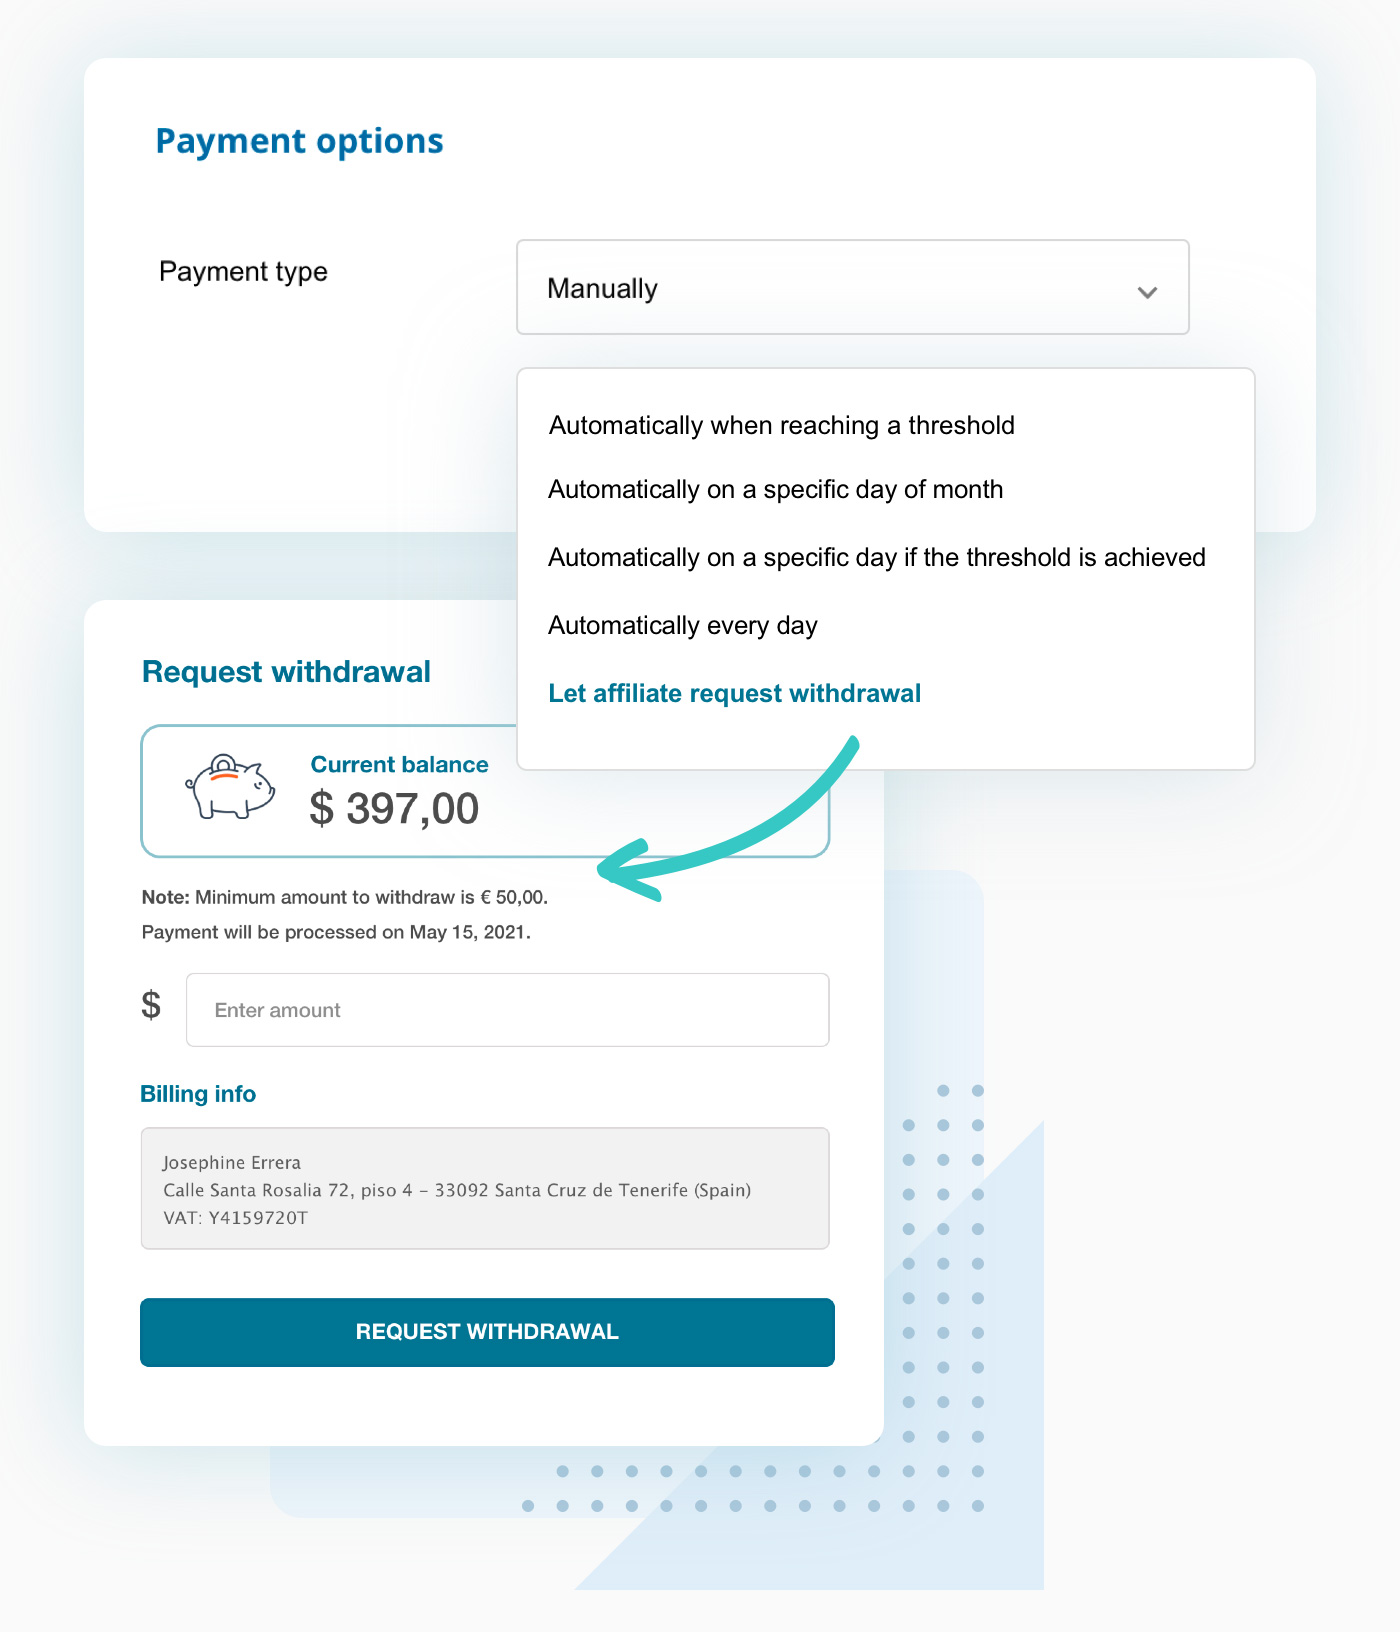Click the dollar sign next to amount field
Screen dimensions: 1400x1632
point(152,1008)
